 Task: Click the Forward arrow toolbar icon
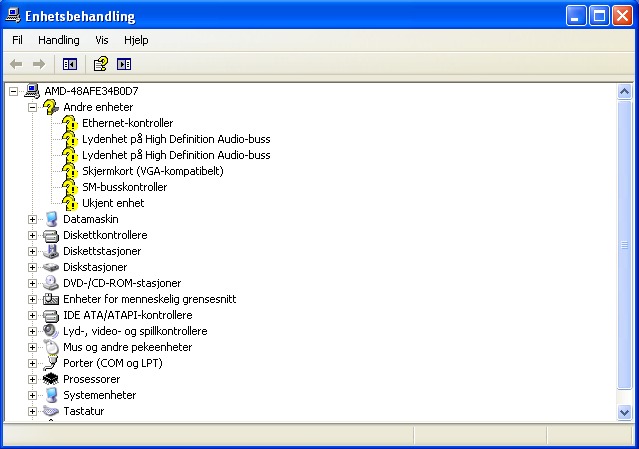coord(39,64)
